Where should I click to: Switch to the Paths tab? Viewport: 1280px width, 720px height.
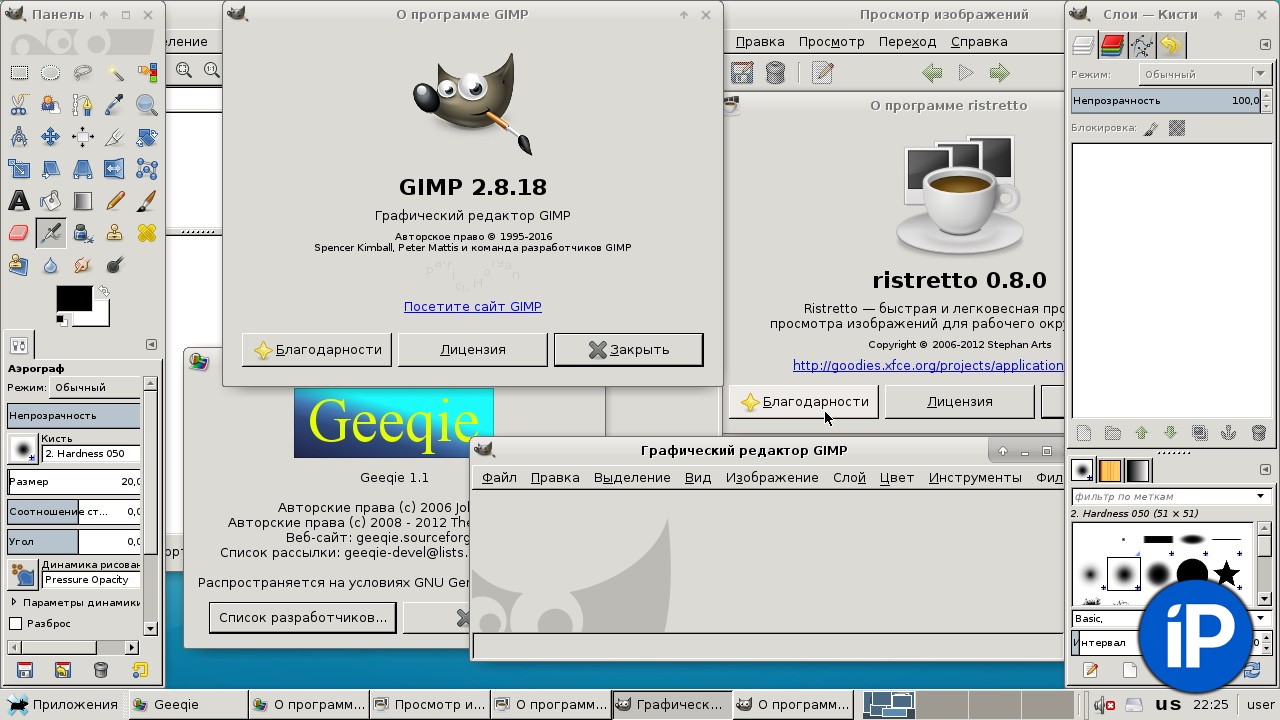(1141, 45)
